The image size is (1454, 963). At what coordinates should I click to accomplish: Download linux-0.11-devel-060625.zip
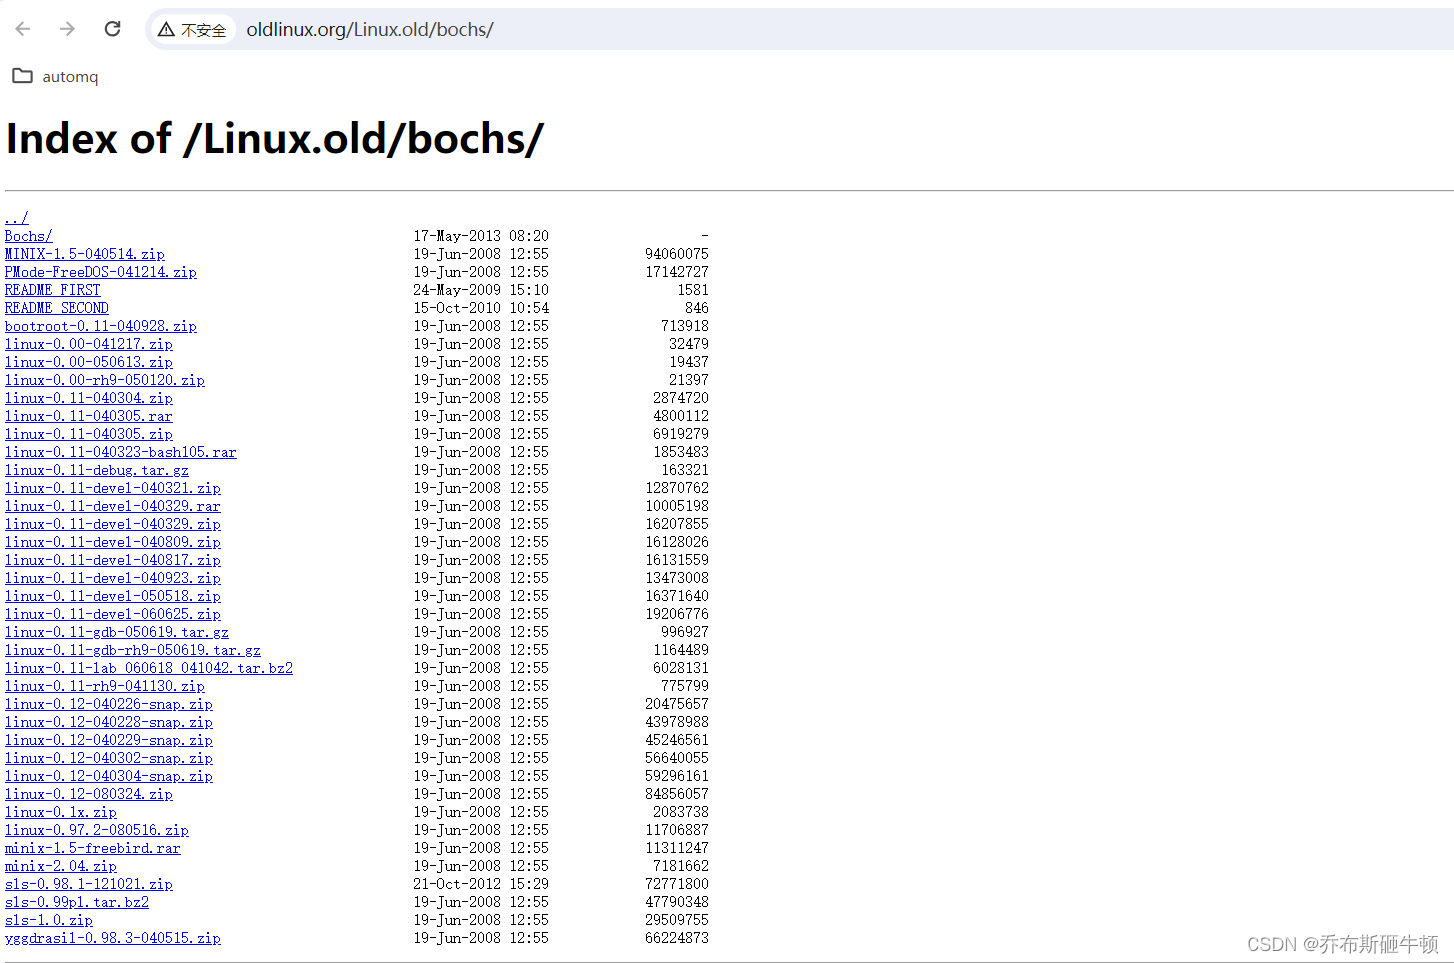click(x=113, y=613)
